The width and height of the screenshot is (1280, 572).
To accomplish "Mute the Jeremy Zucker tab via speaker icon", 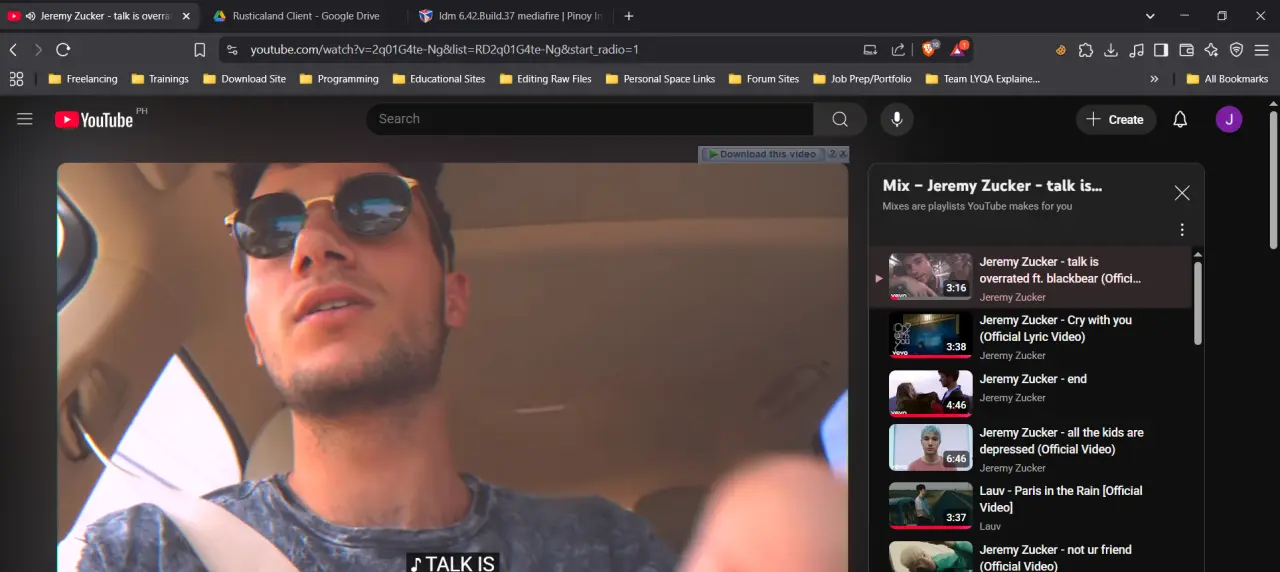I will pos(30,16).
